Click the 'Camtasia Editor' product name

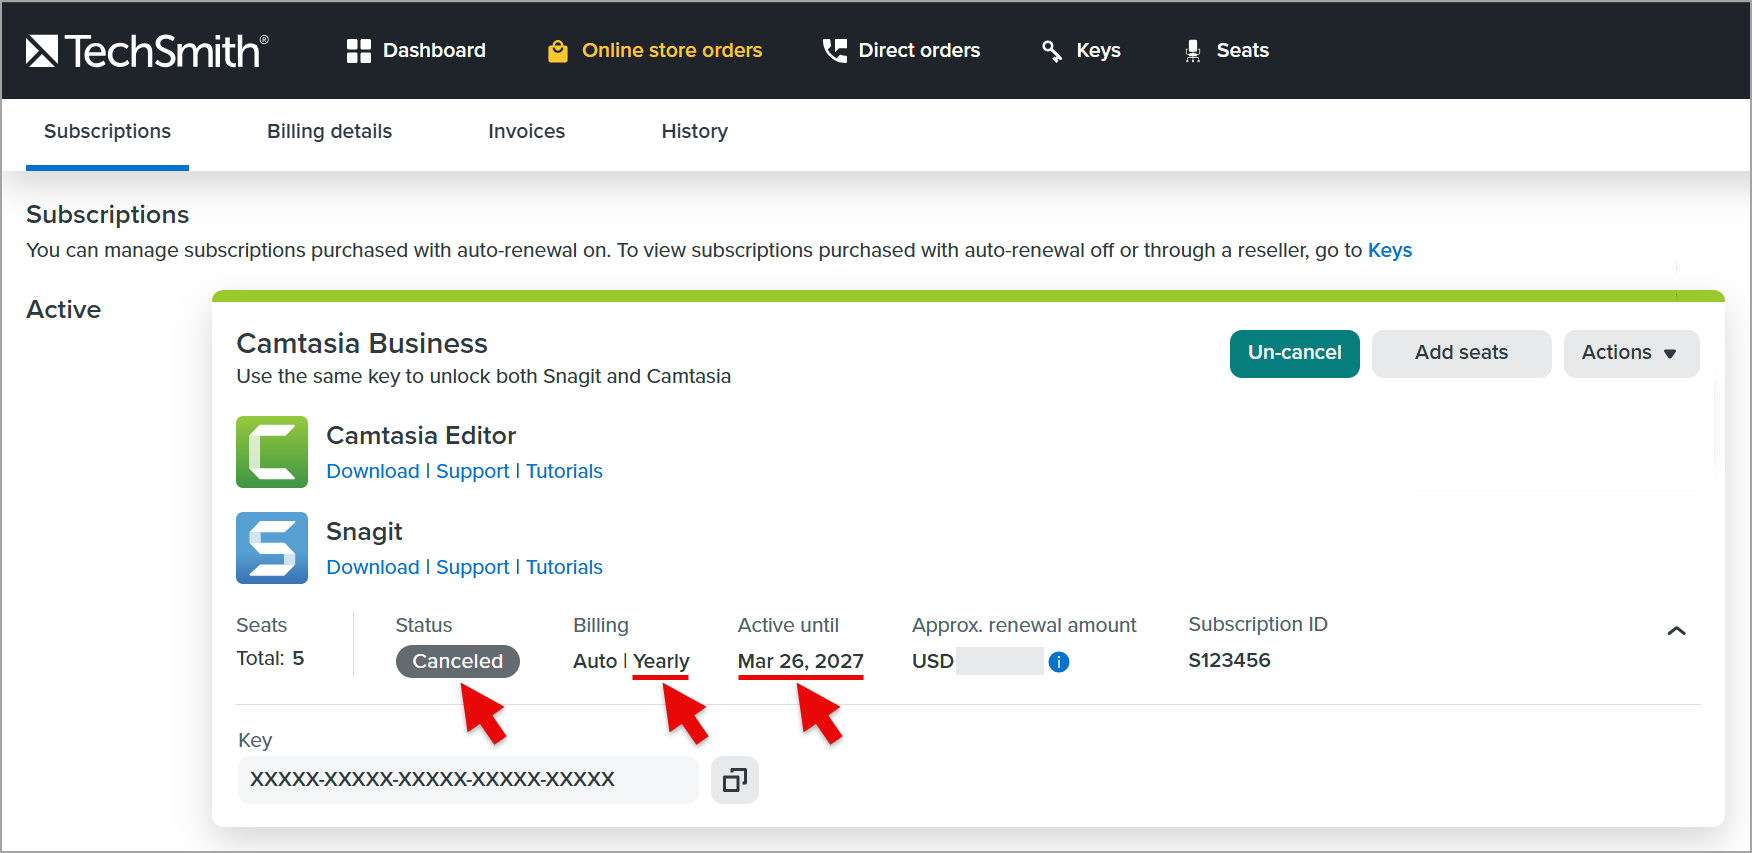(x=421, y=436)
